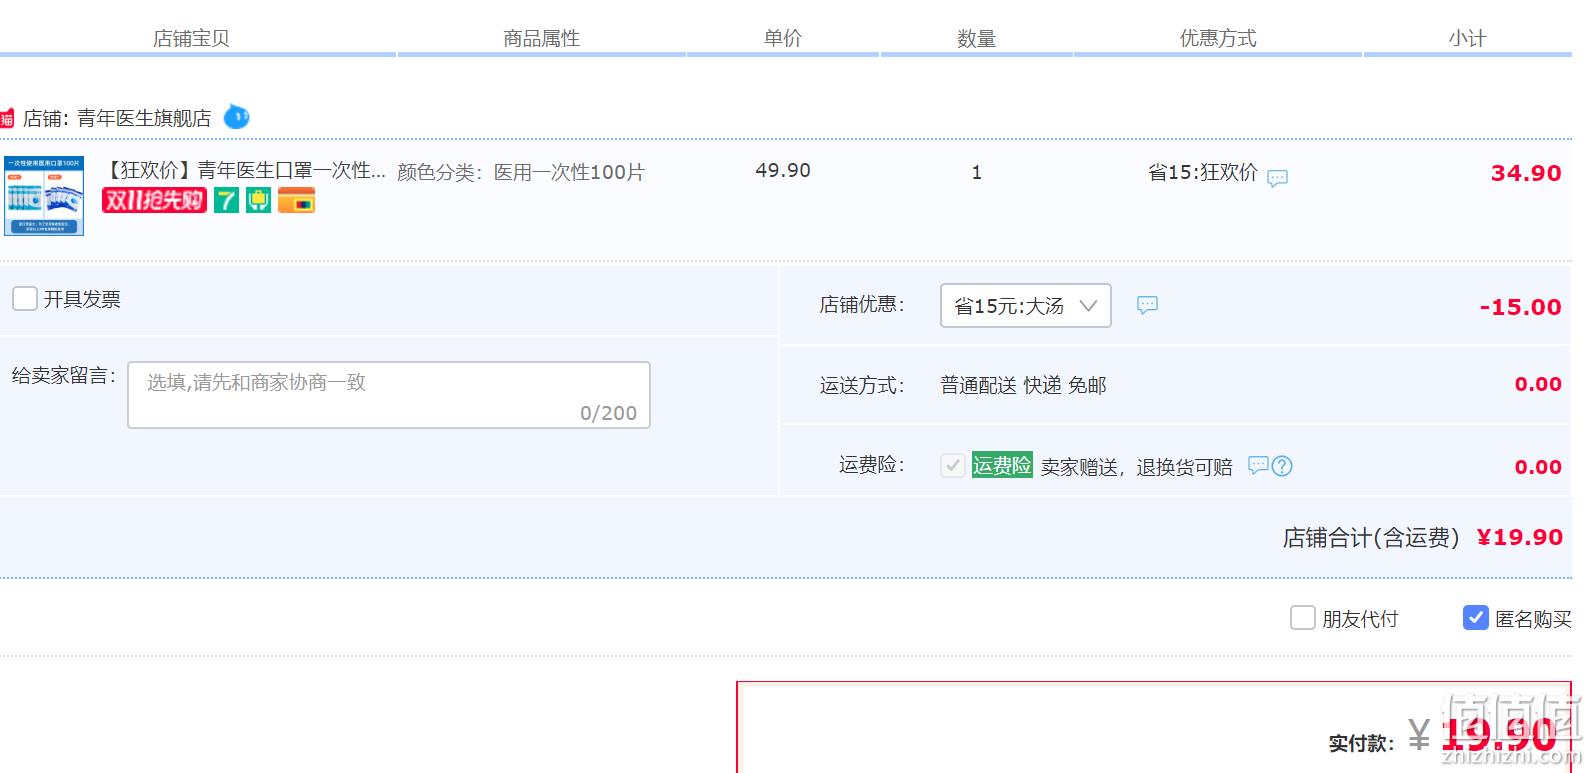Open Wangwang chat with 青年医生旗舰店
The height and width of the screenshot is (773, 1591).
[x=236, y=117]
